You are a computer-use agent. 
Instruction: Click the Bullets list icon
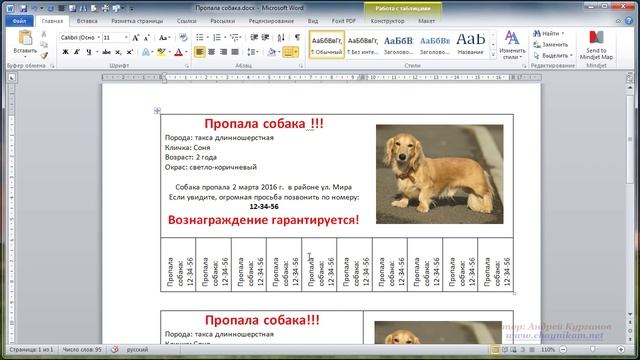point(200,38)
